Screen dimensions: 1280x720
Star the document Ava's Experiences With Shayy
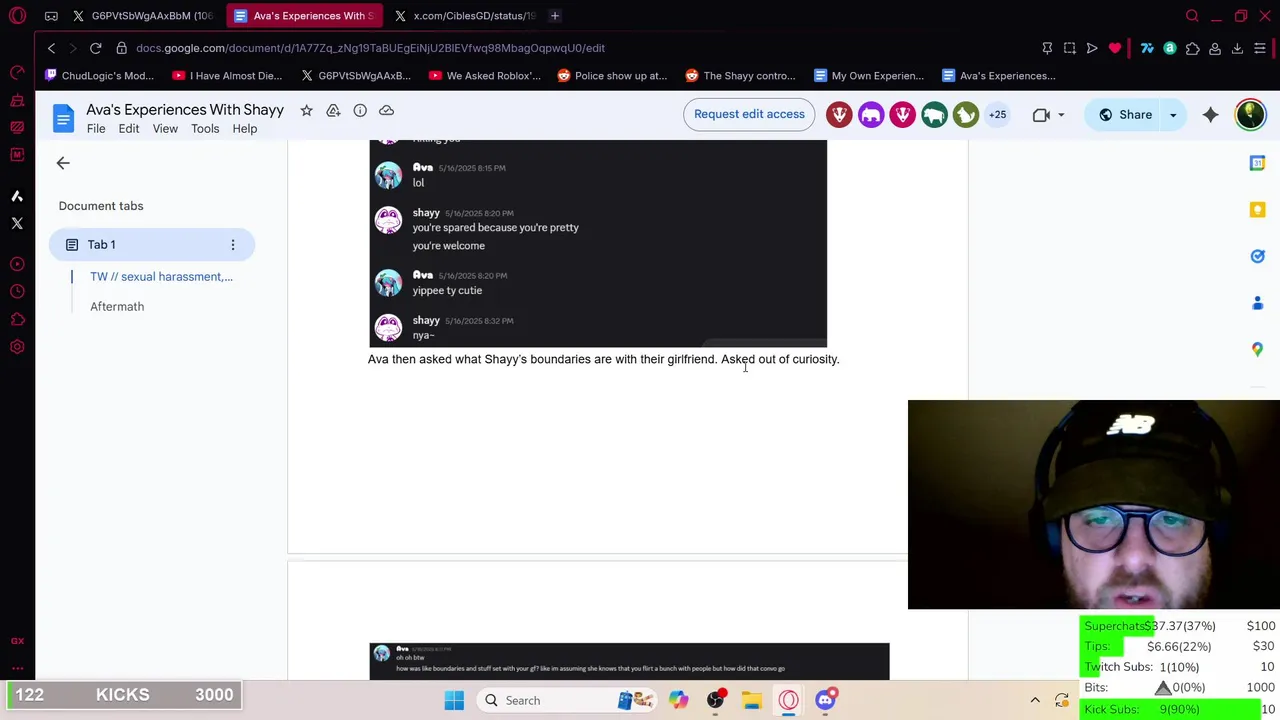point(306,110)
